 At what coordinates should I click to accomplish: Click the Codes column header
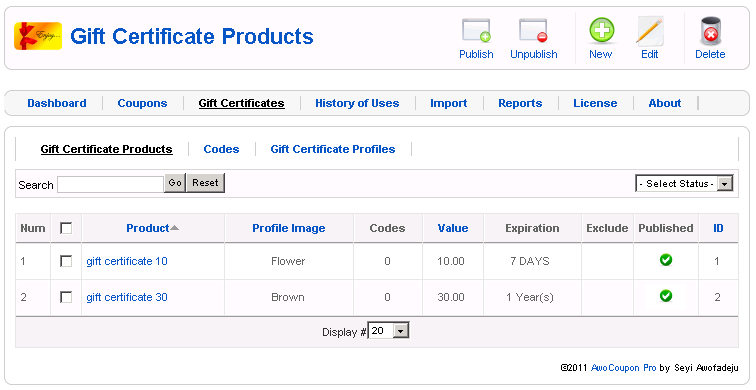(387, 228)
